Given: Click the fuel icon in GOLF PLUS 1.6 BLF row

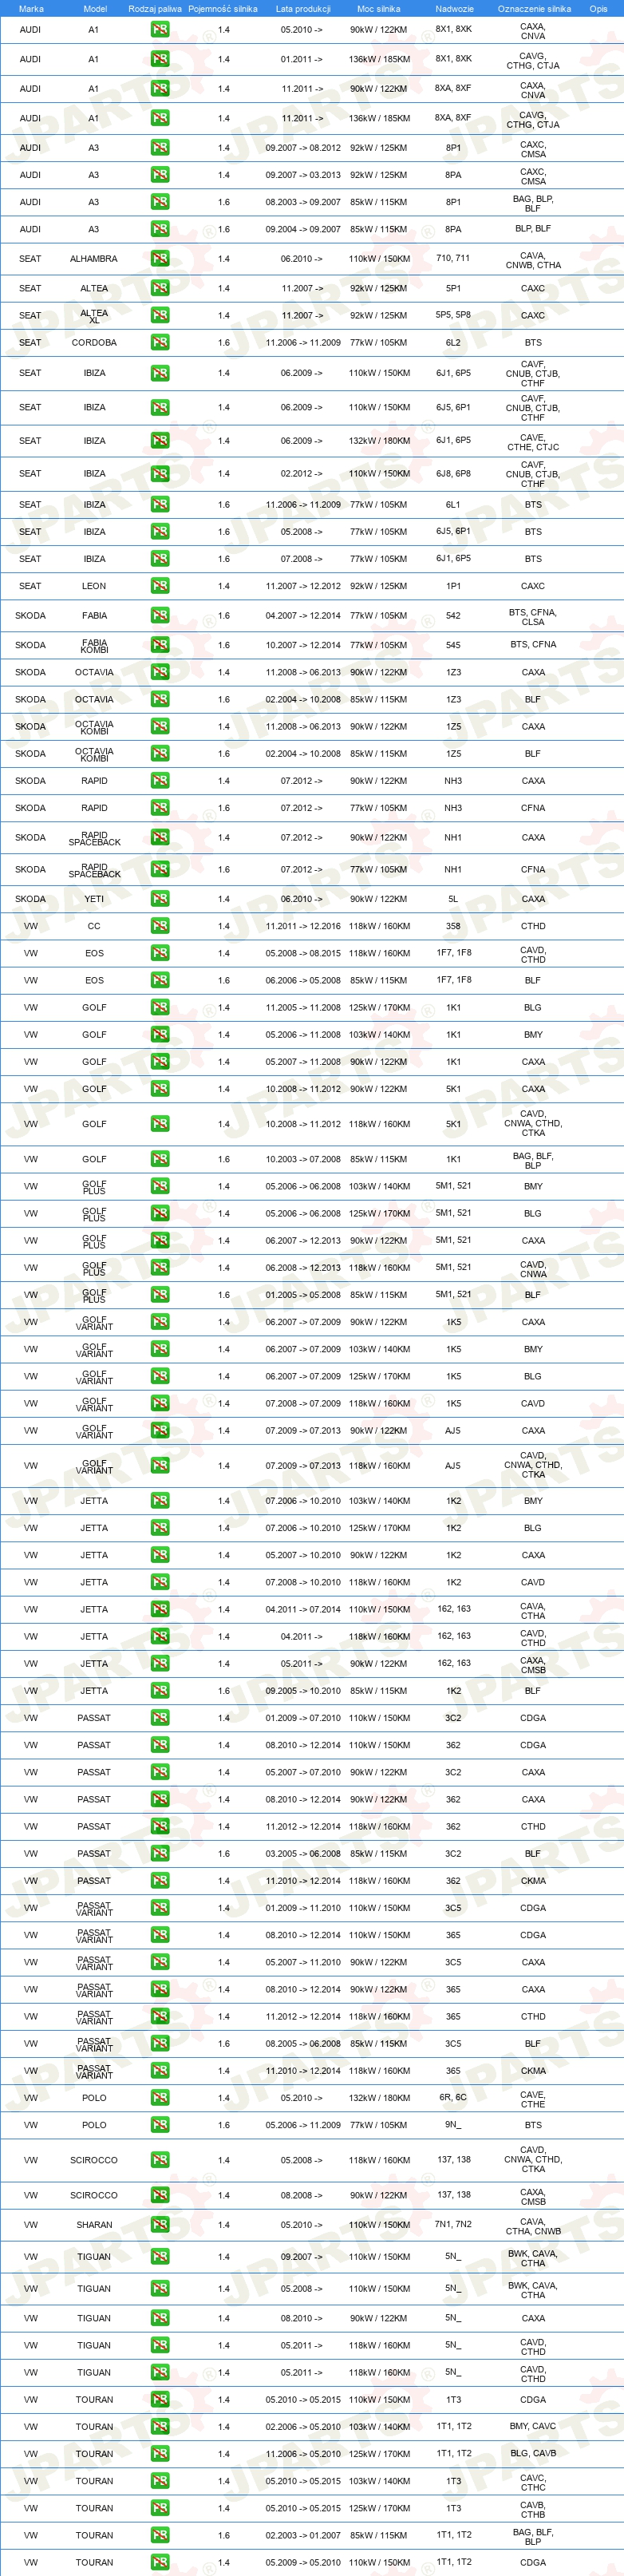Looking at the screenshot, I should pyautogui.click(x=160, y=1295).
